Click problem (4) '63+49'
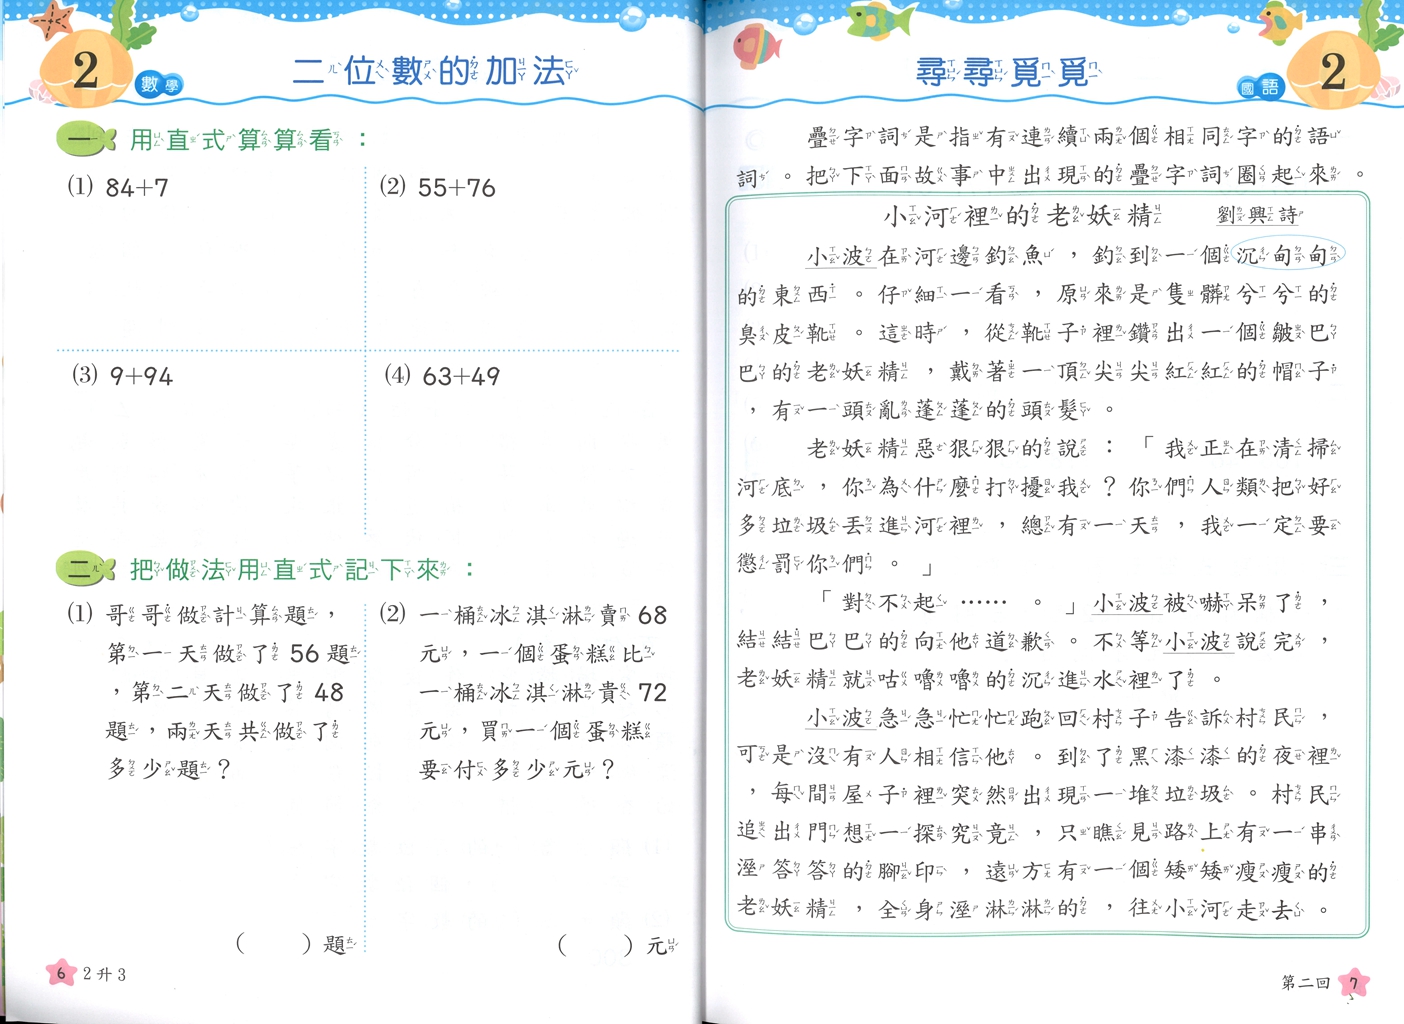1404x1024 pixels. (x=442, y=376)
